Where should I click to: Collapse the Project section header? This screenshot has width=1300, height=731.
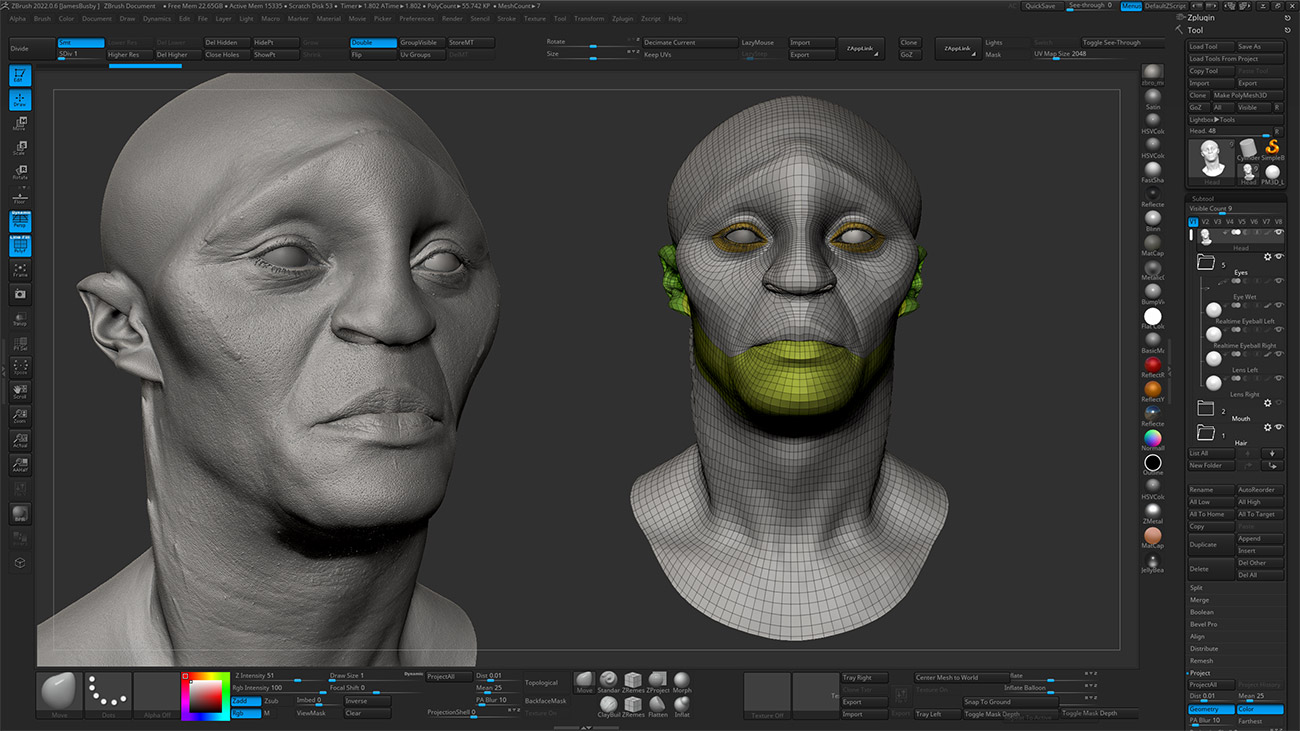pos(1201,673)
